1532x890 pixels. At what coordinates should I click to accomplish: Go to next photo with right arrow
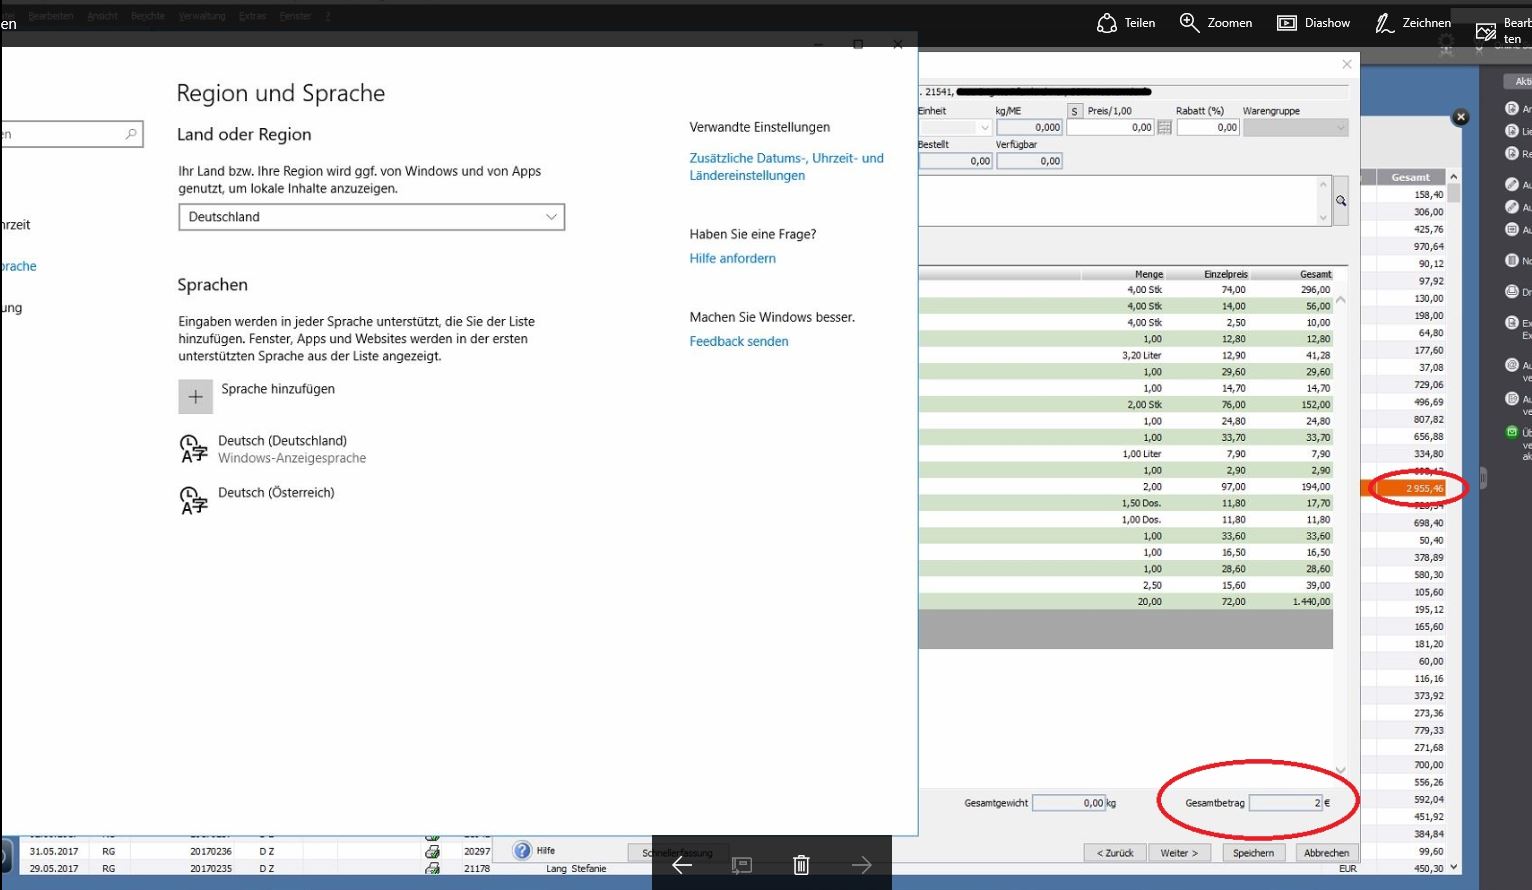(861, 865)
